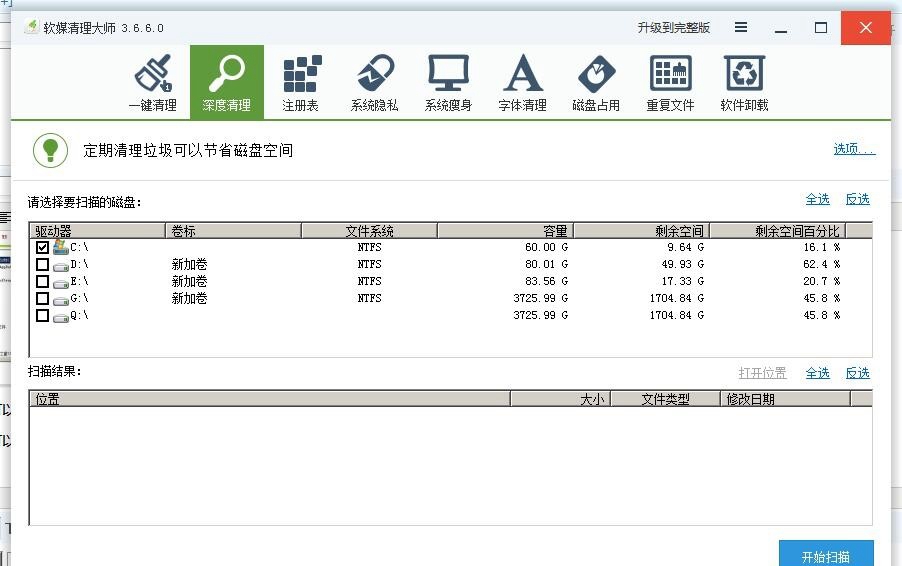Maximize the 软媒清理大师 window

[x=821, y=28]
